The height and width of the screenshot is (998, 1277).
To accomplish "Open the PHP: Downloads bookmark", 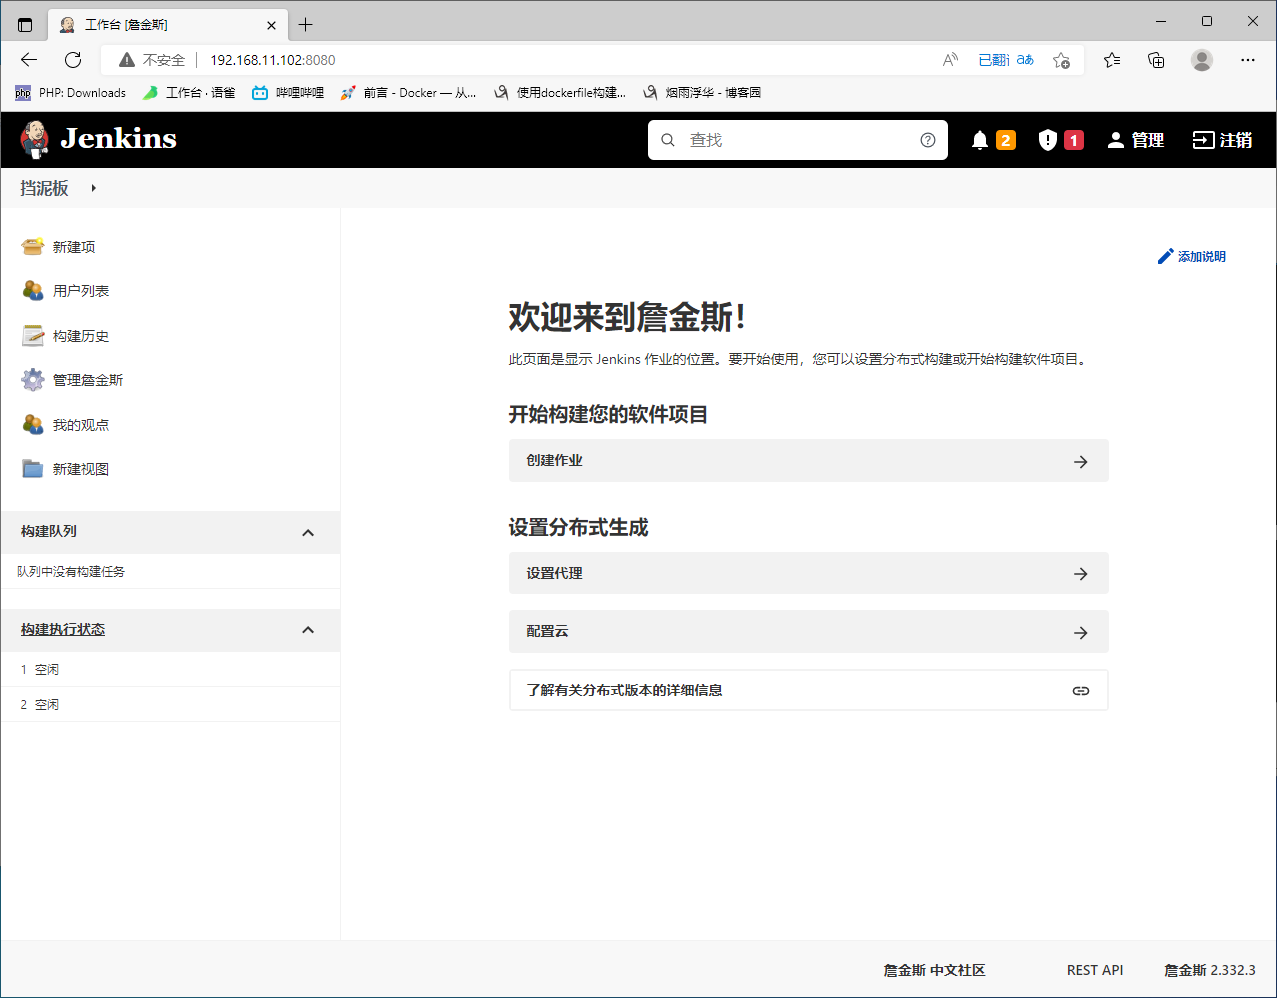I will click(71, 93).
